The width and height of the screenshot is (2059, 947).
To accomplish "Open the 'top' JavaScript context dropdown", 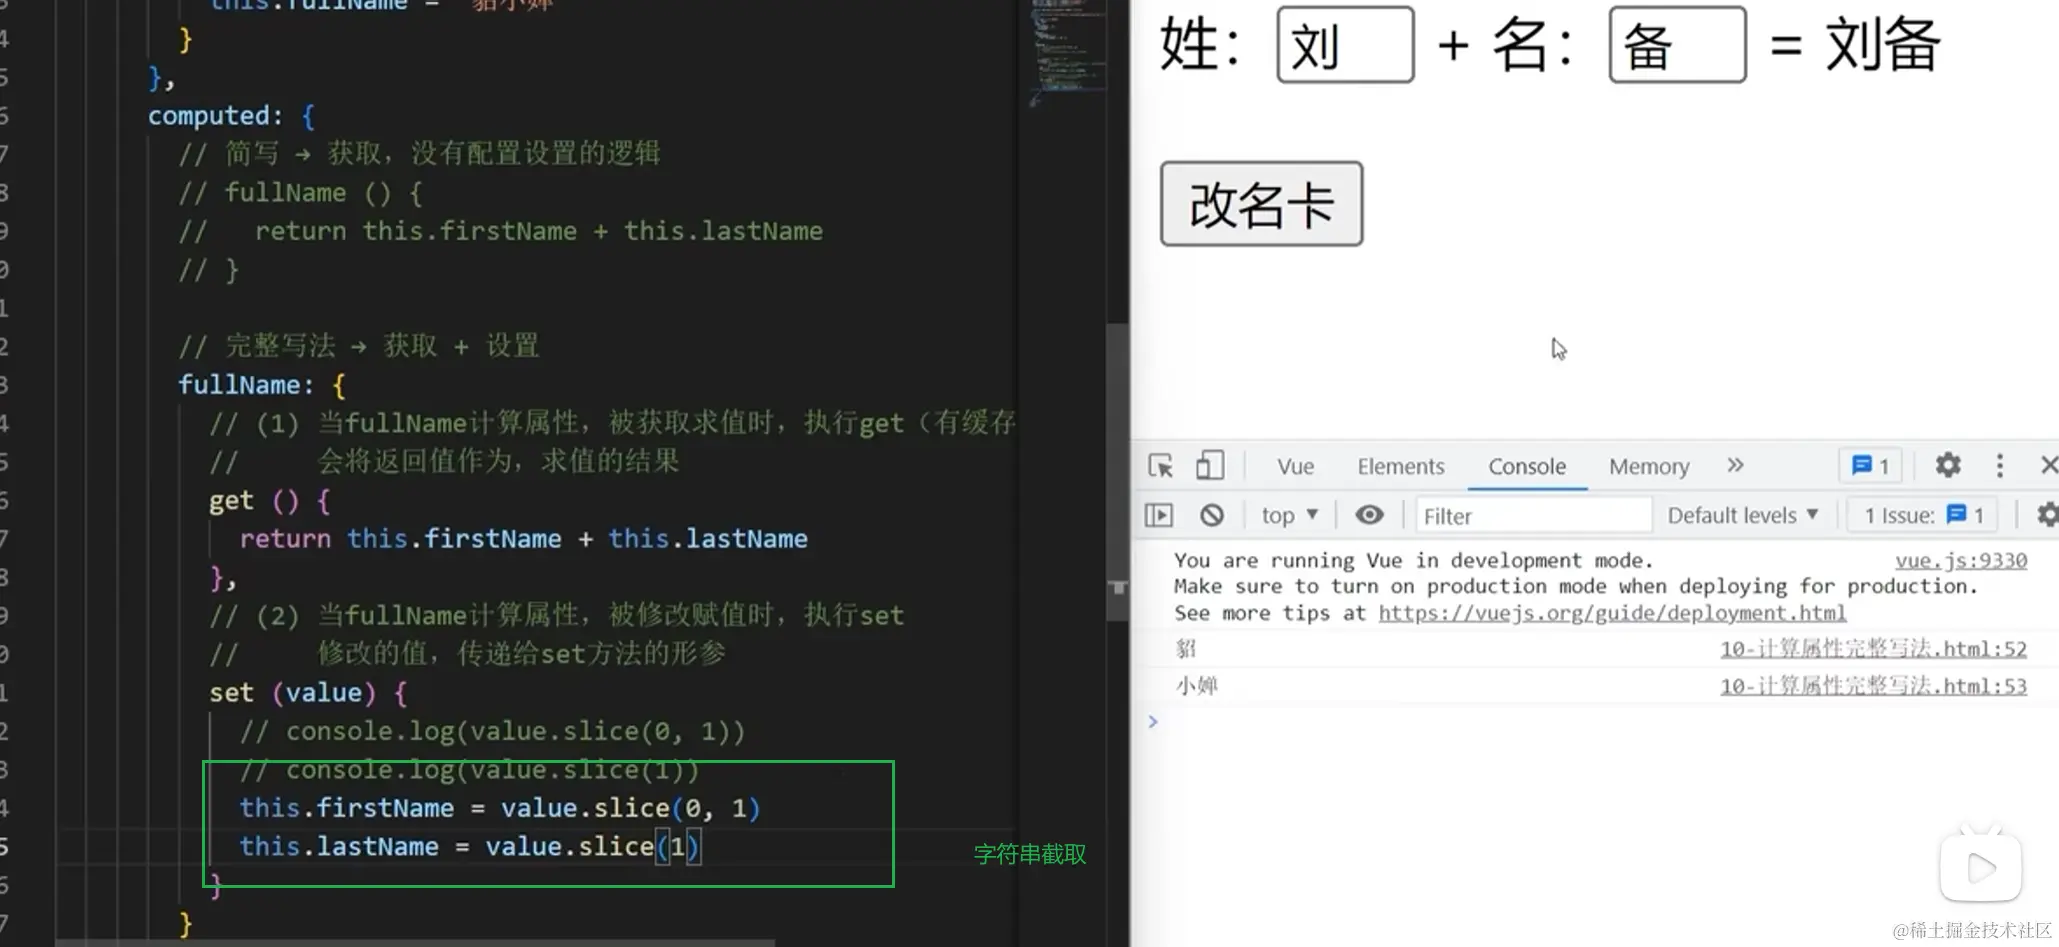I will point(1289,515).
